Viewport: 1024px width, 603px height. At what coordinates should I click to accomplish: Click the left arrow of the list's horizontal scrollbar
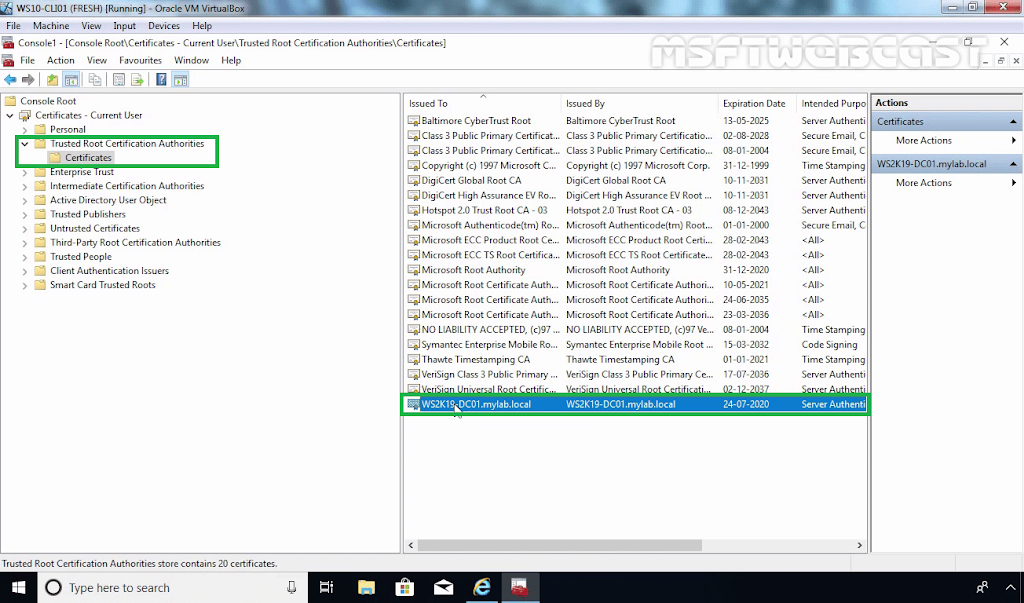pyautogui.click(x=411, y=545)
